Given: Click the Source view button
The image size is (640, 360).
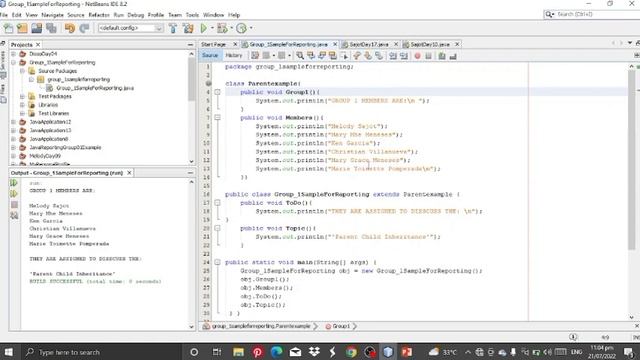Looking at the screenshot, I should coord(210,56).
